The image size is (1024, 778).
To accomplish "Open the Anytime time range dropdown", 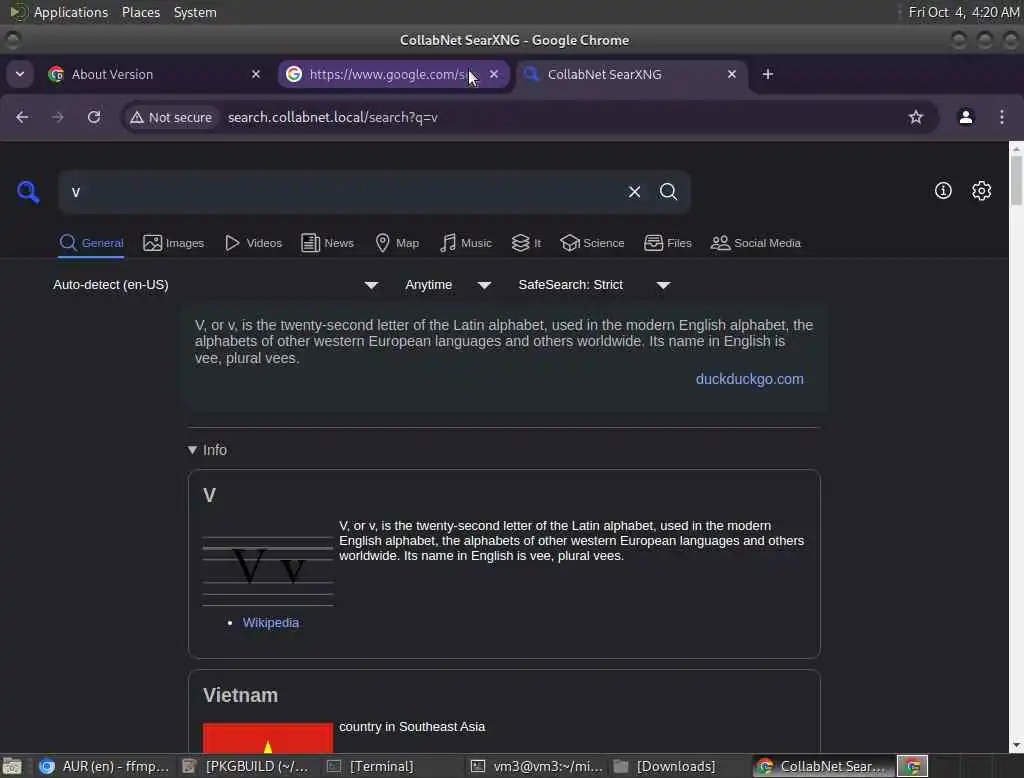I will tap(447, 285).
